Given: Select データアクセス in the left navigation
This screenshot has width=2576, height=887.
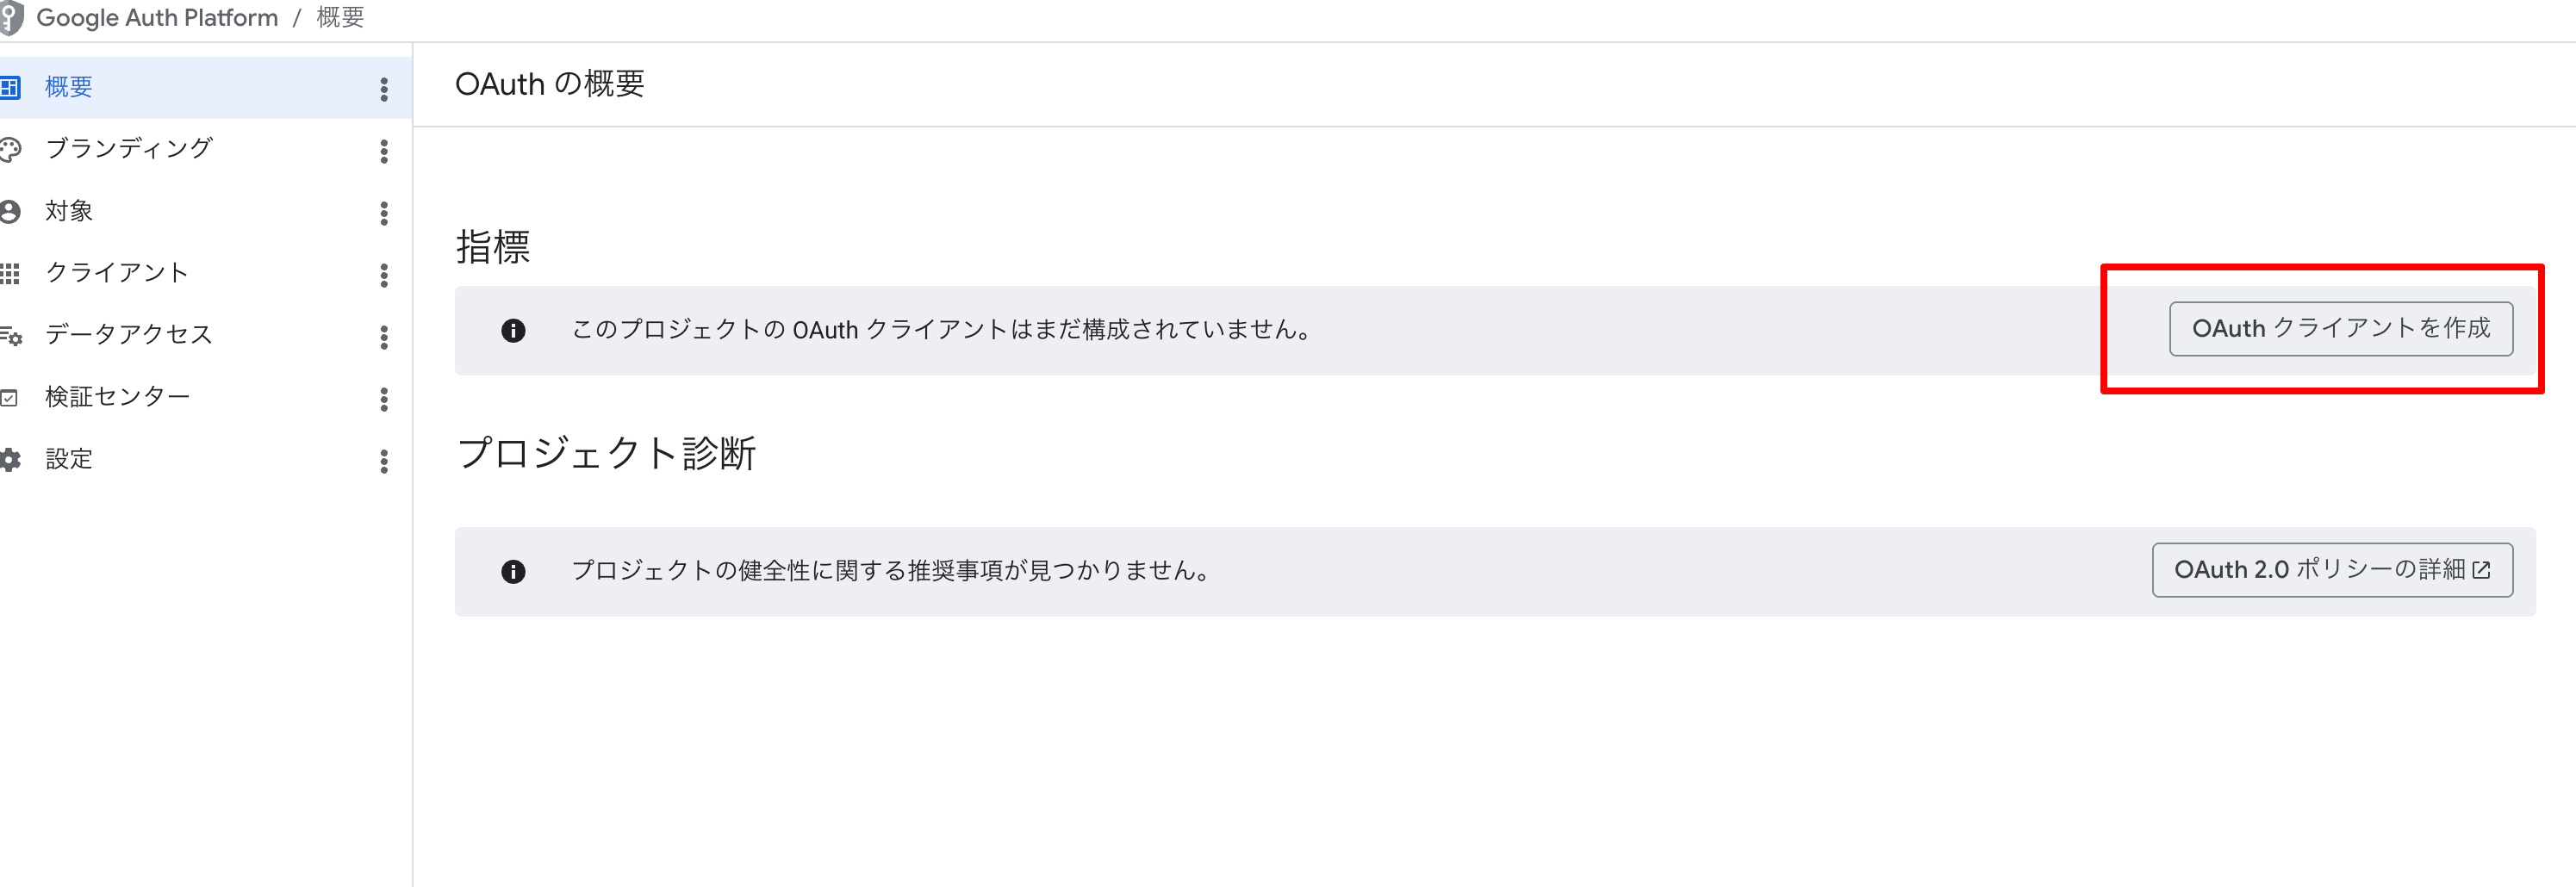Looking at the screenshot, I should (128, 336).
